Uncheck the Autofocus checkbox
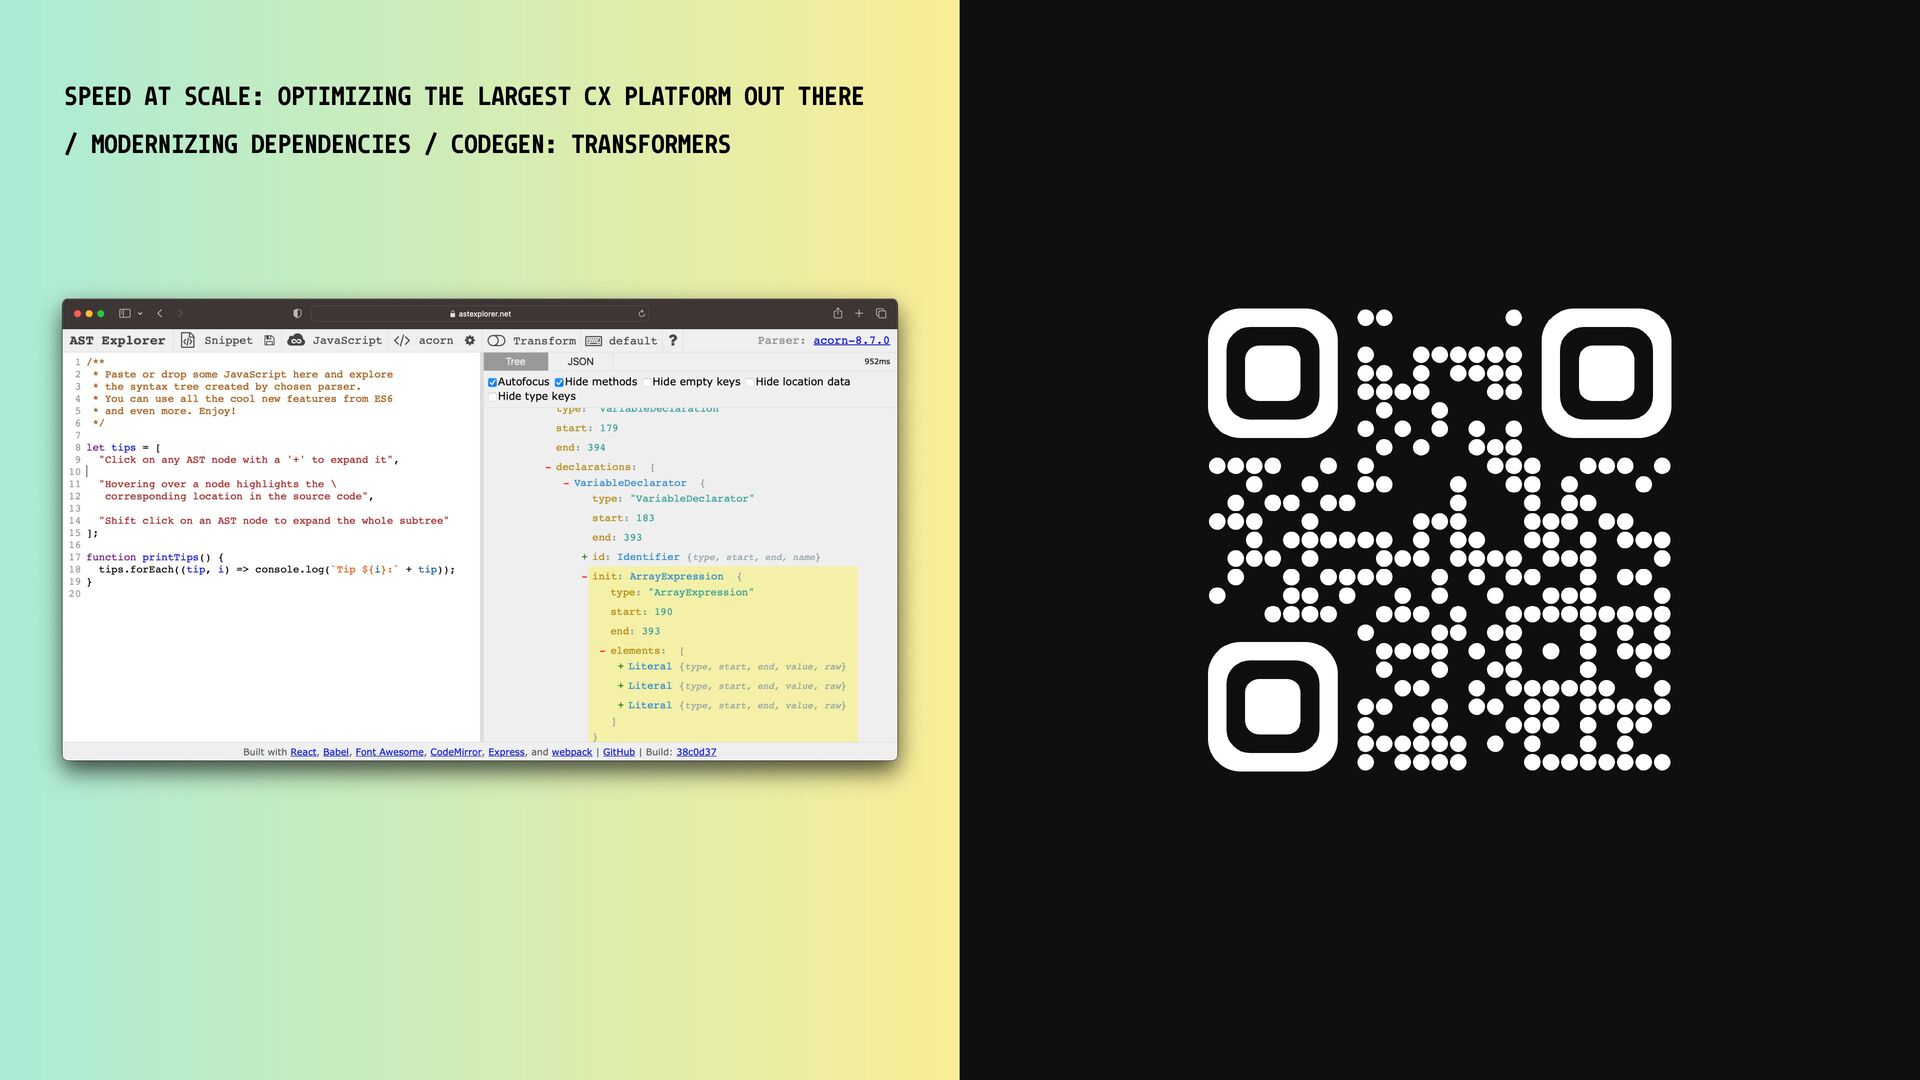The width and height of the screenshot is (1920, 1080). pos(492,382)
